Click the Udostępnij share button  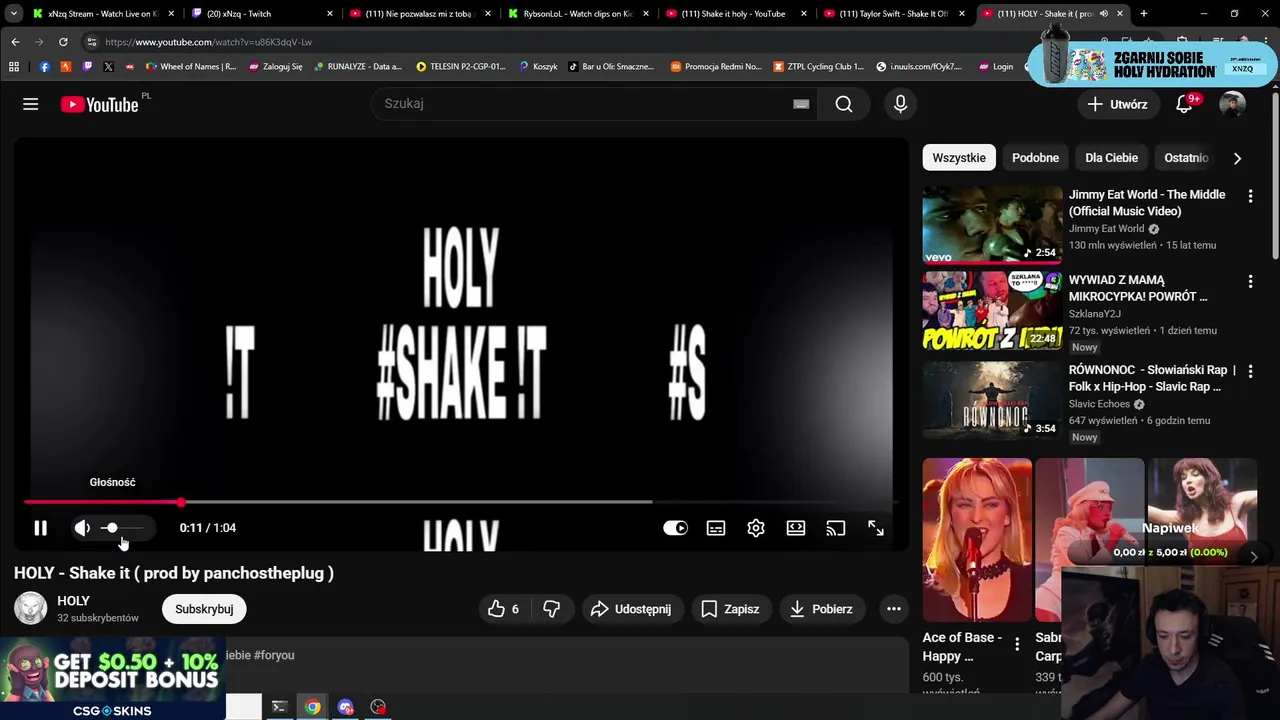coord(631,609)
